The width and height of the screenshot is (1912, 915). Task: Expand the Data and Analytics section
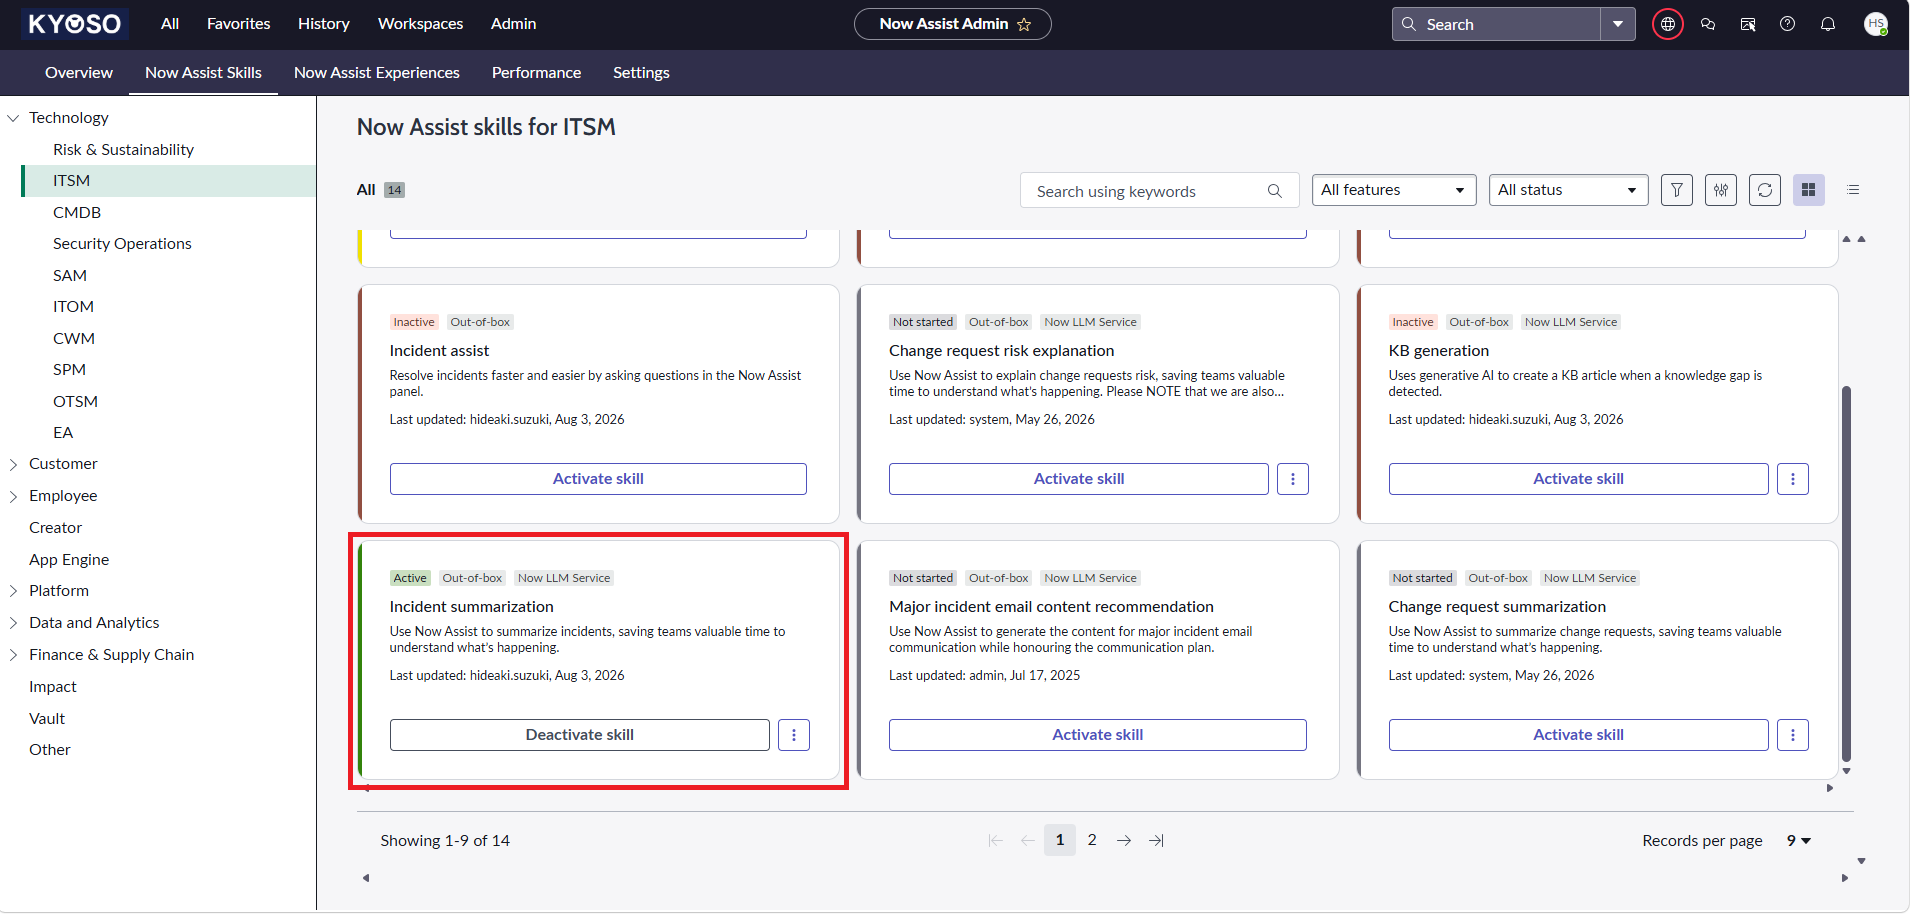tap(14, 623)
